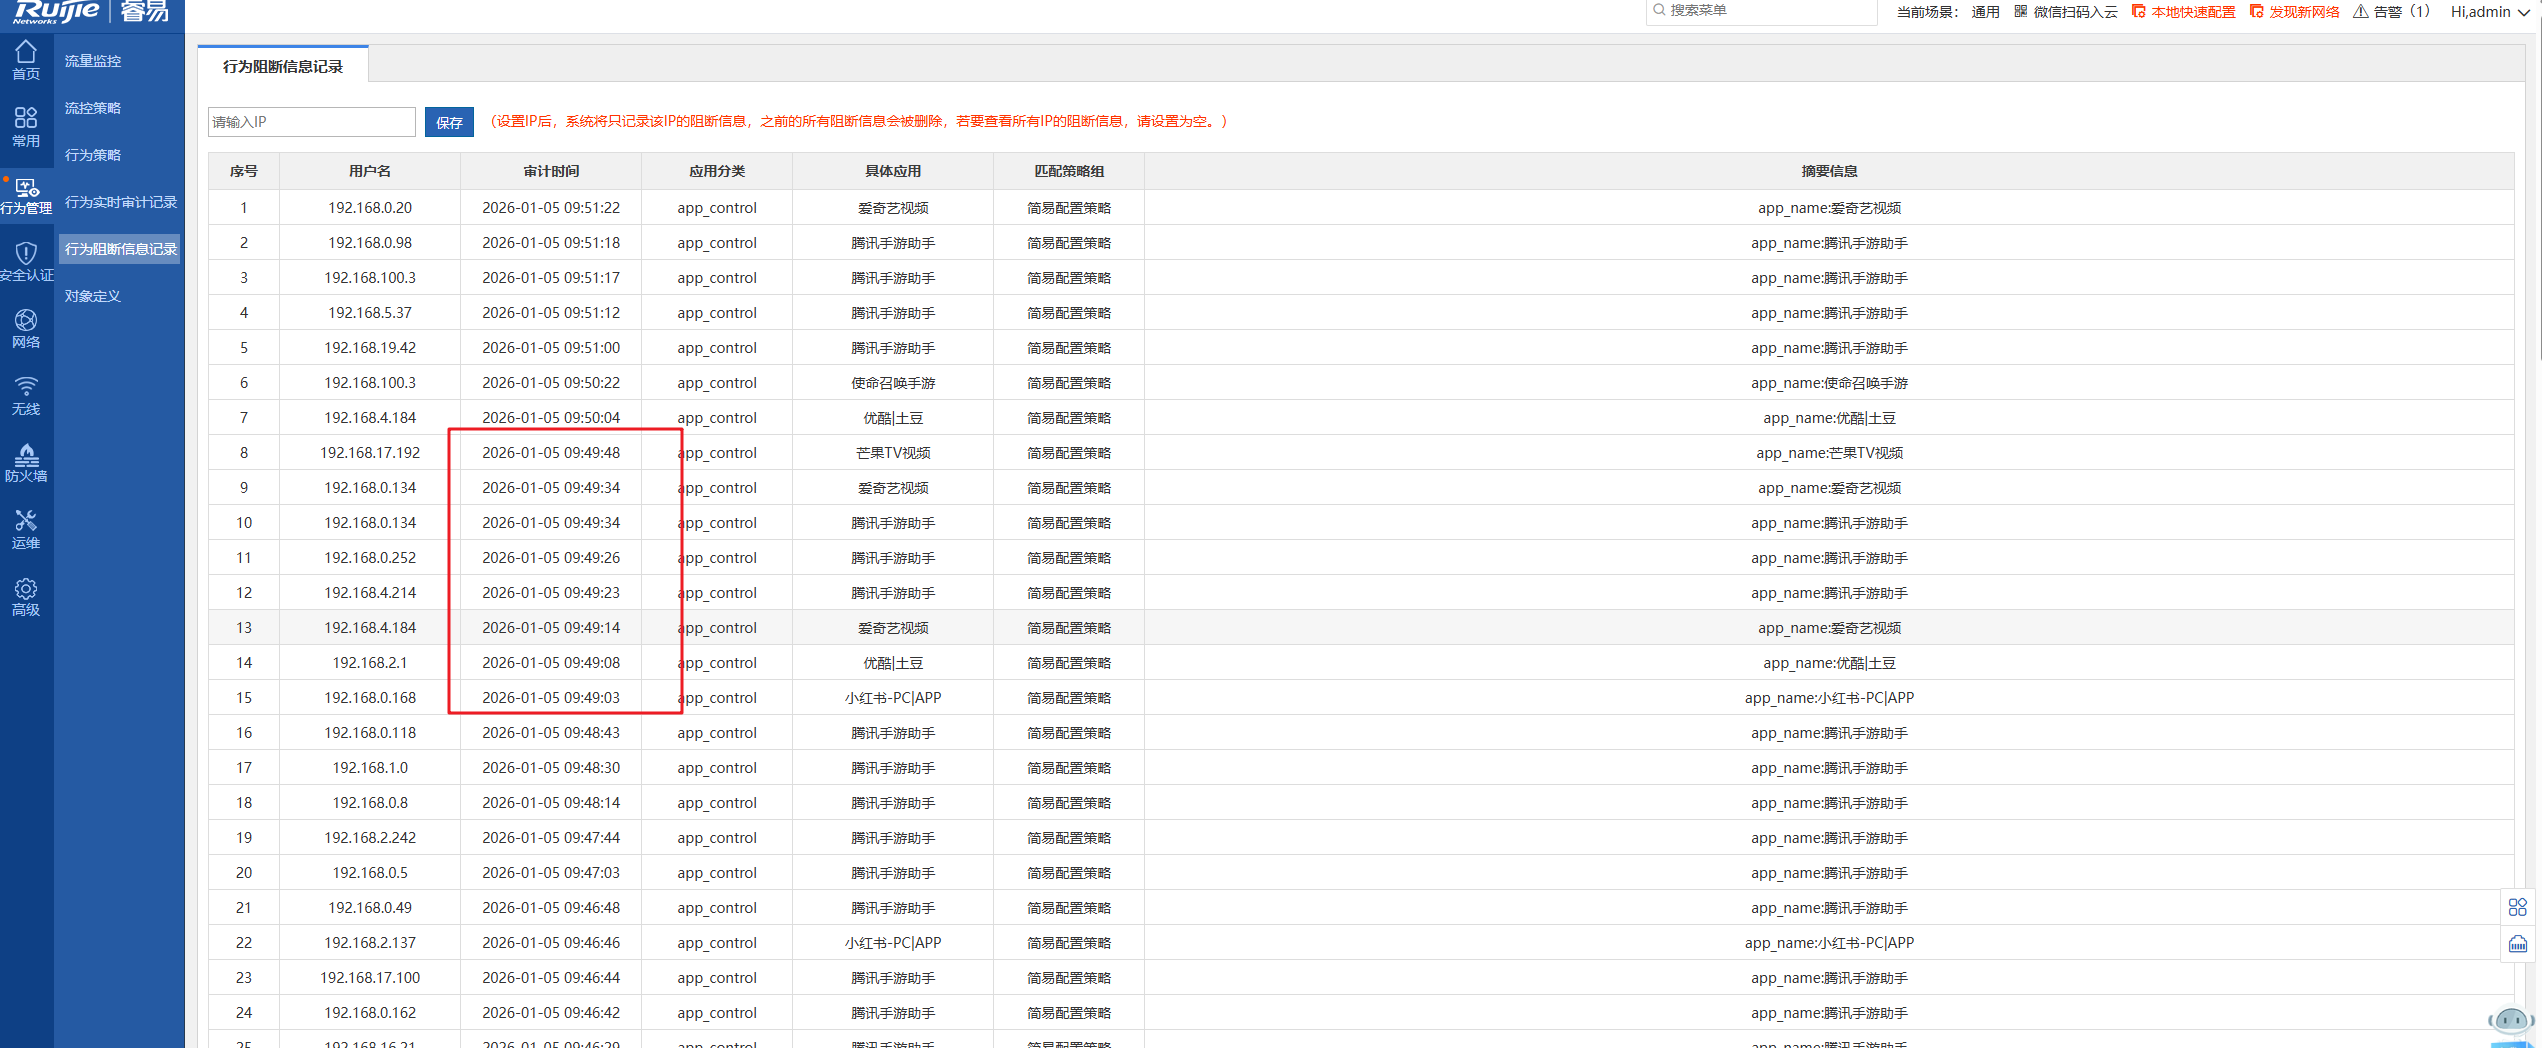Open the 流量监控 menu item
Image resolution: width=2542 pixels, height=1048 pixels.
point(93,61)
